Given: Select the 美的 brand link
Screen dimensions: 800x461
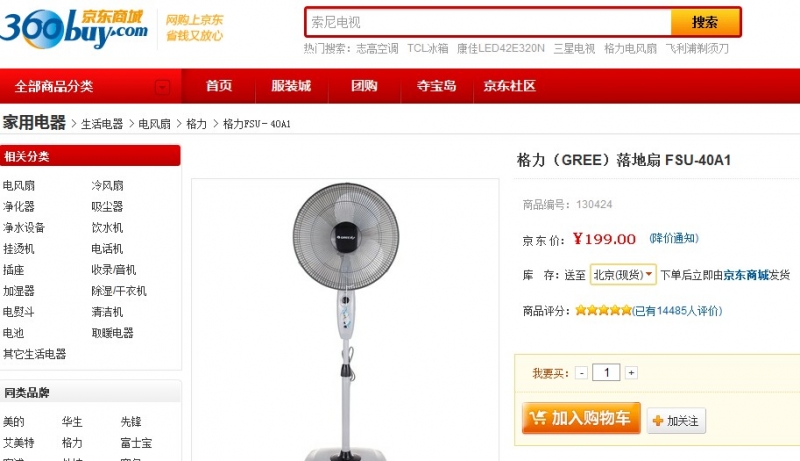Looking at the screenshot, I should [x=14, y=422].
